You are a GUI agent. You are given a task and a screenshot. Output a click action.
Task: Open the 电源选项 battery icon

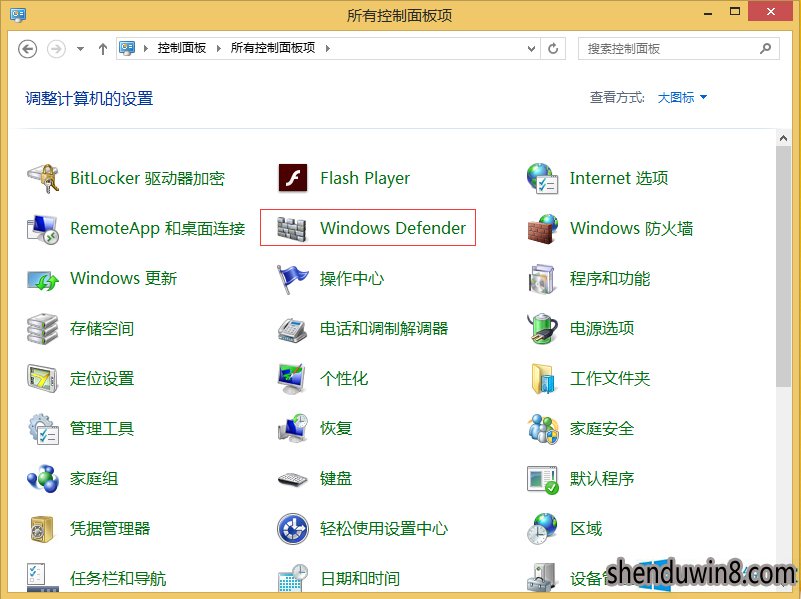click(543, 328)
